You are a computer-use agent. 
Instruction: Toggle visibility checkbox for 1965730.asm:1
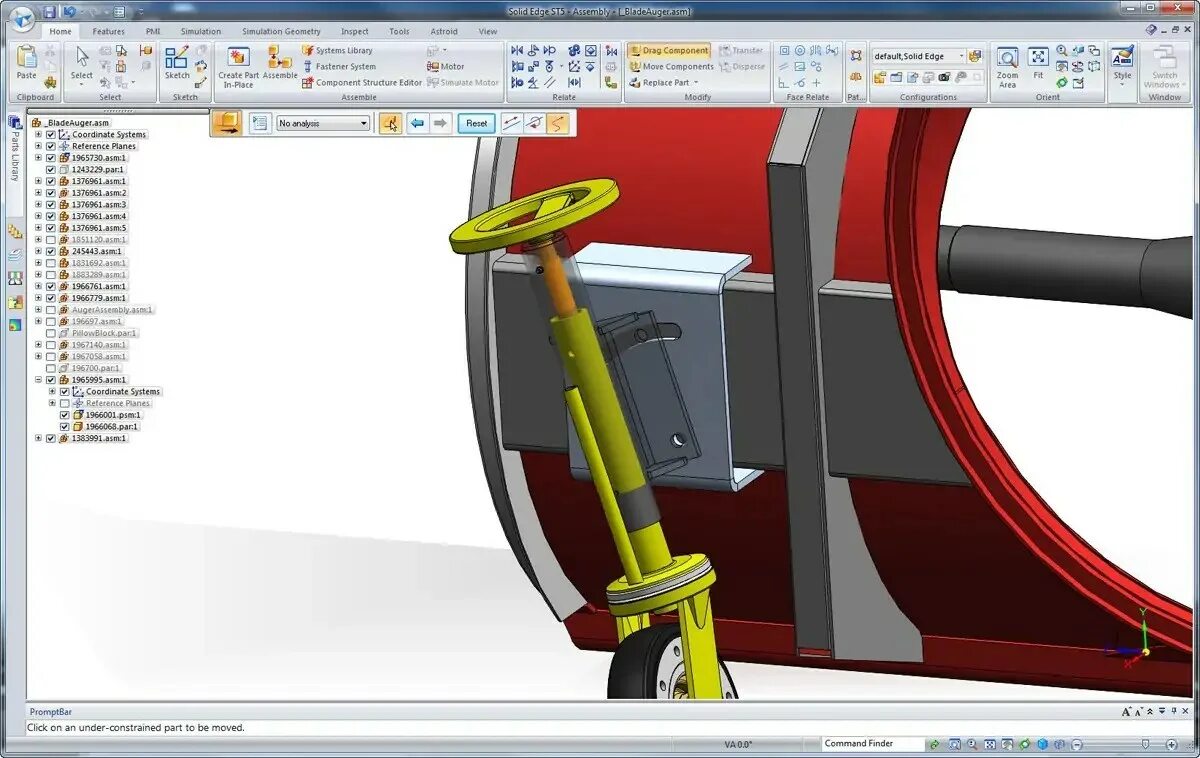(50, 157)
